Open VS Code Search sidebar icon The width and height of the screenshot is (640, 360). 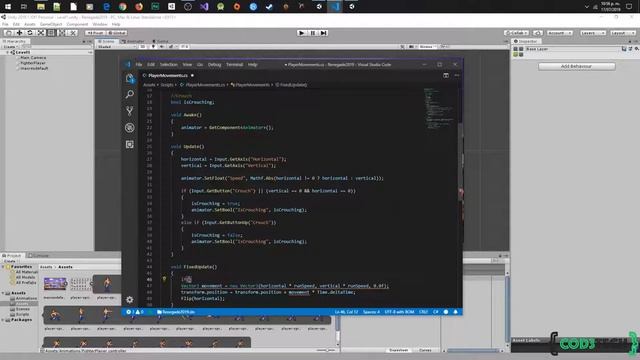pyautogui.click(x=130, y=94)
